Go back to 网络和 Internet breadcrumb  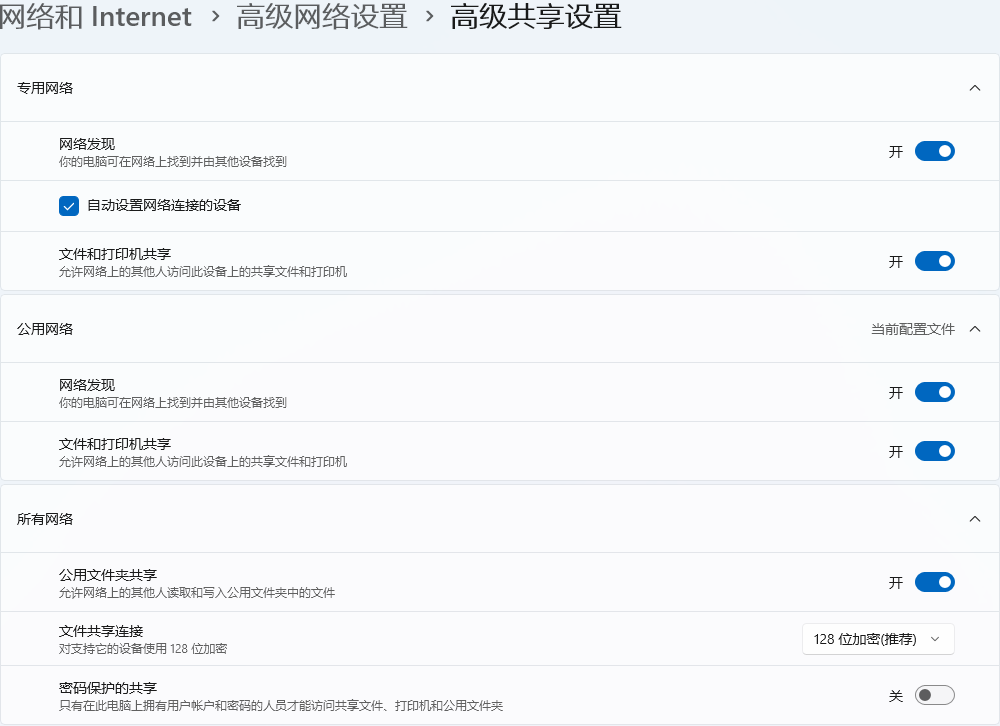[x=96, y=17]
